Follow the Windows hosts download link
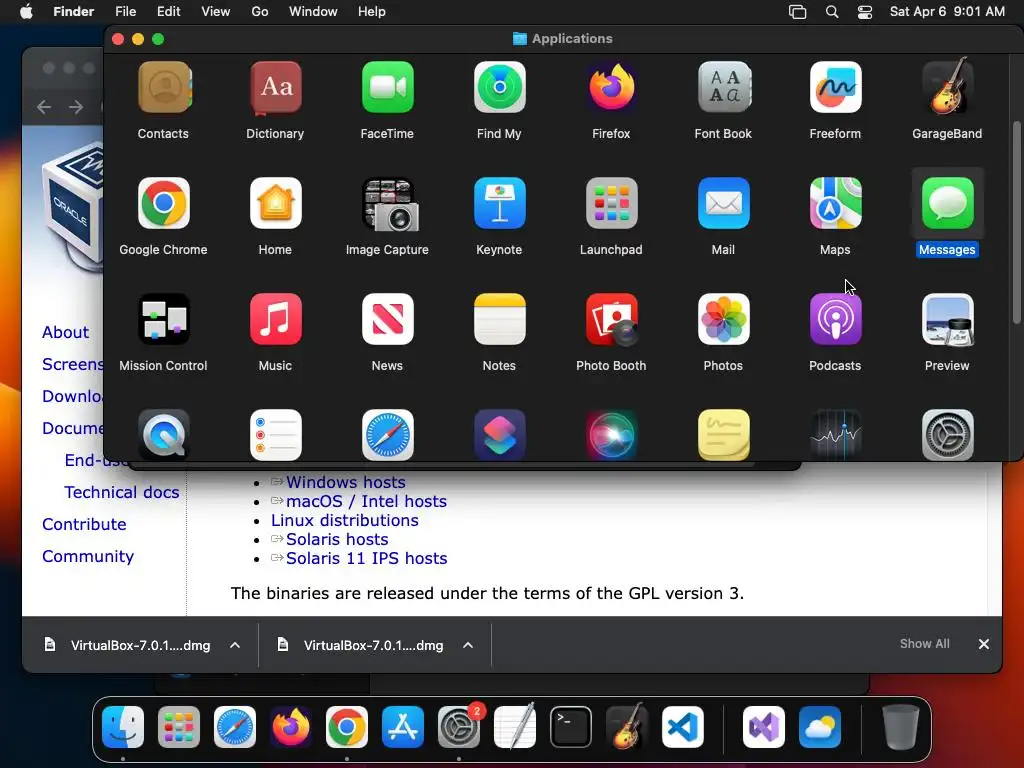 [345, 482]
